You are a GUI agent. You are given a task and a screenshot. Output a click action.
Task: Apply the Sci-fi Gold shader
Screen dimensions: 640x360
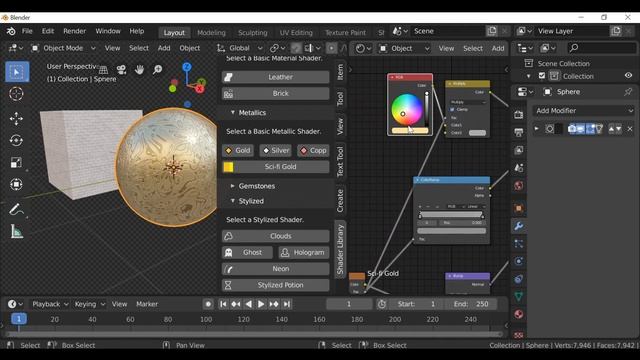point(276,167)
